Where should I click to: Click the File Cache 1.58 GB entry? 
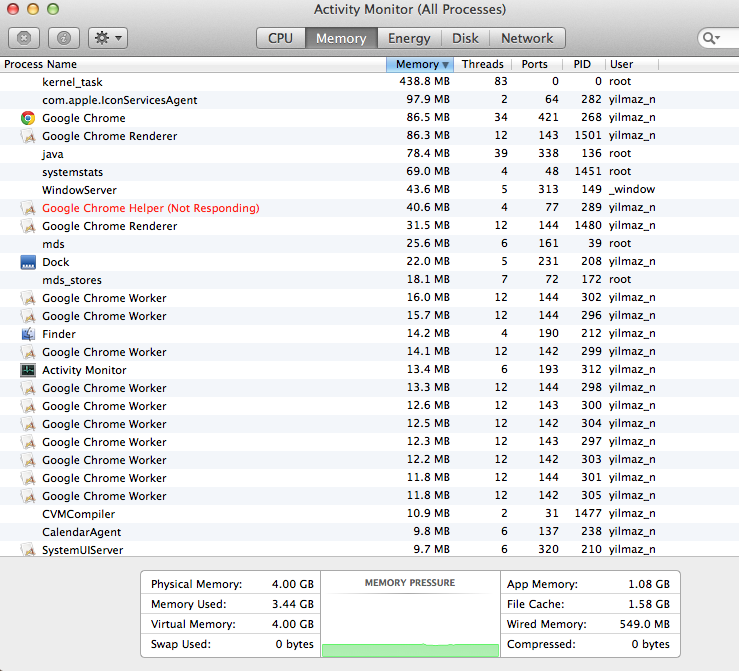(x=588, y=604)
